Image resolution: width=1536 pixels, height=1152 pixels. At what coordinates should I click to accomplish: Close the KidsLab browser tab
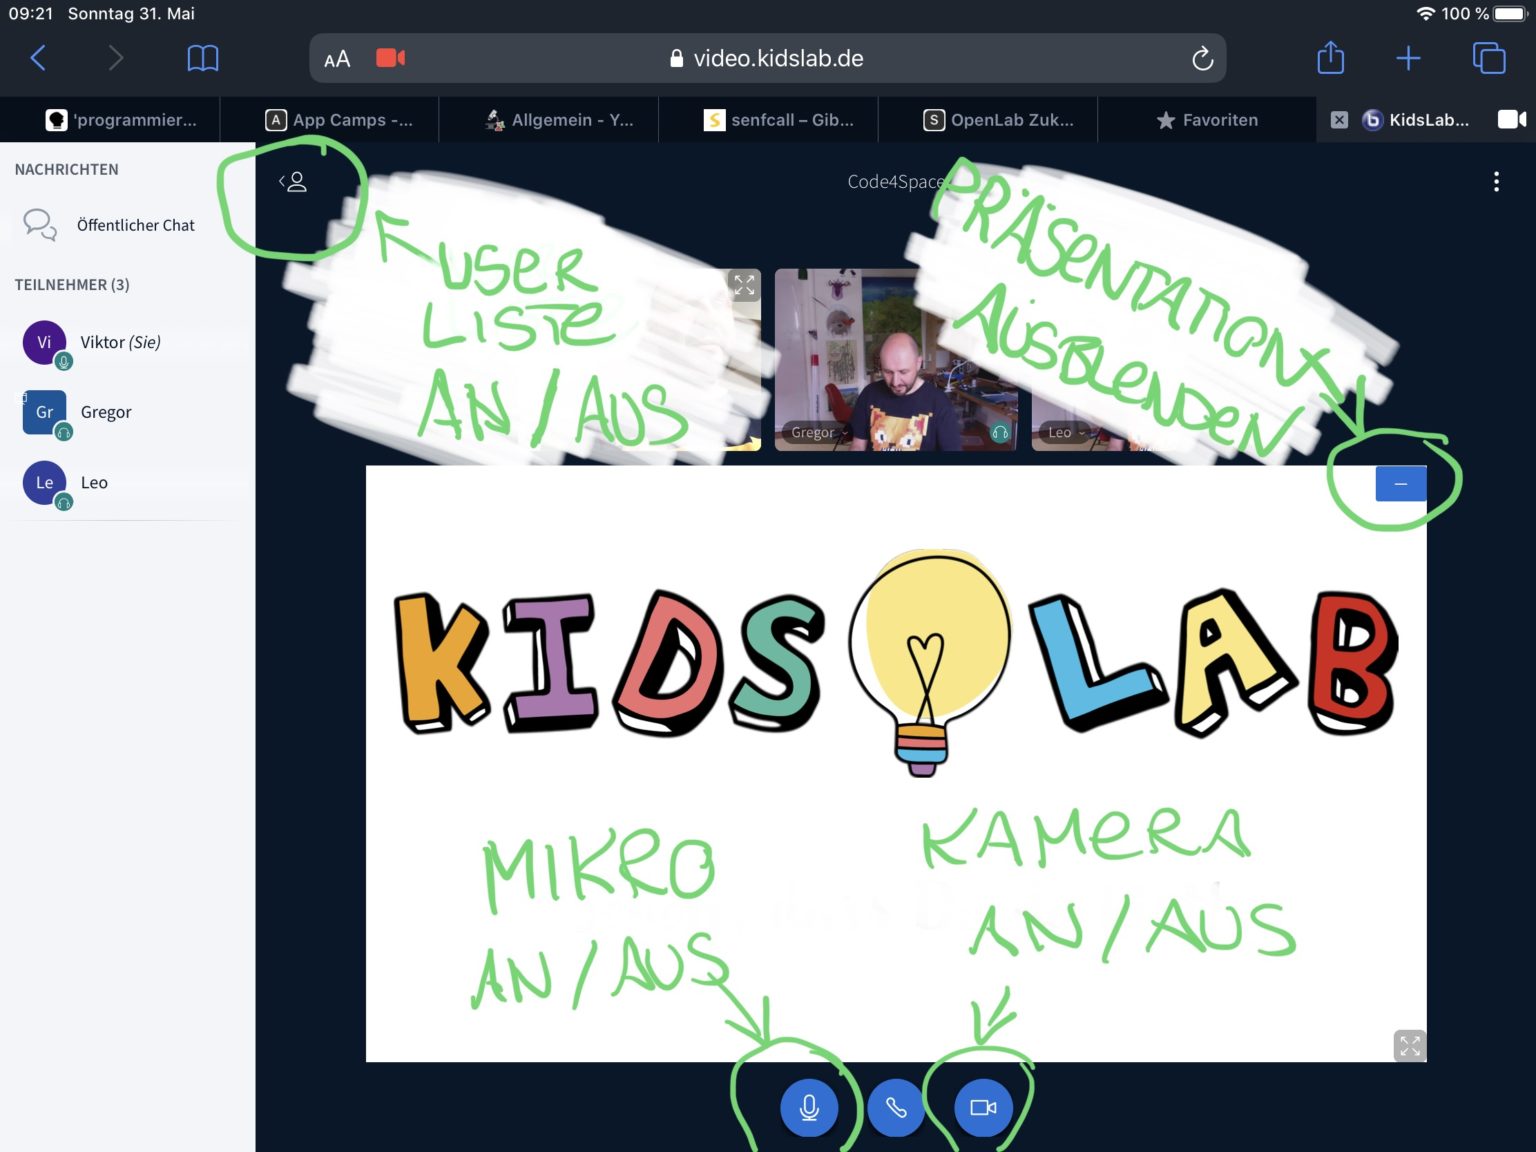click(x=1339, y=120)
